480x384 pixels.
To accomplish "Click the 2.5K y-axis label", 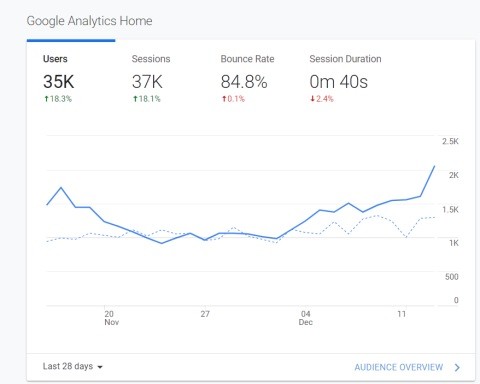I will [x=450, y=141].
